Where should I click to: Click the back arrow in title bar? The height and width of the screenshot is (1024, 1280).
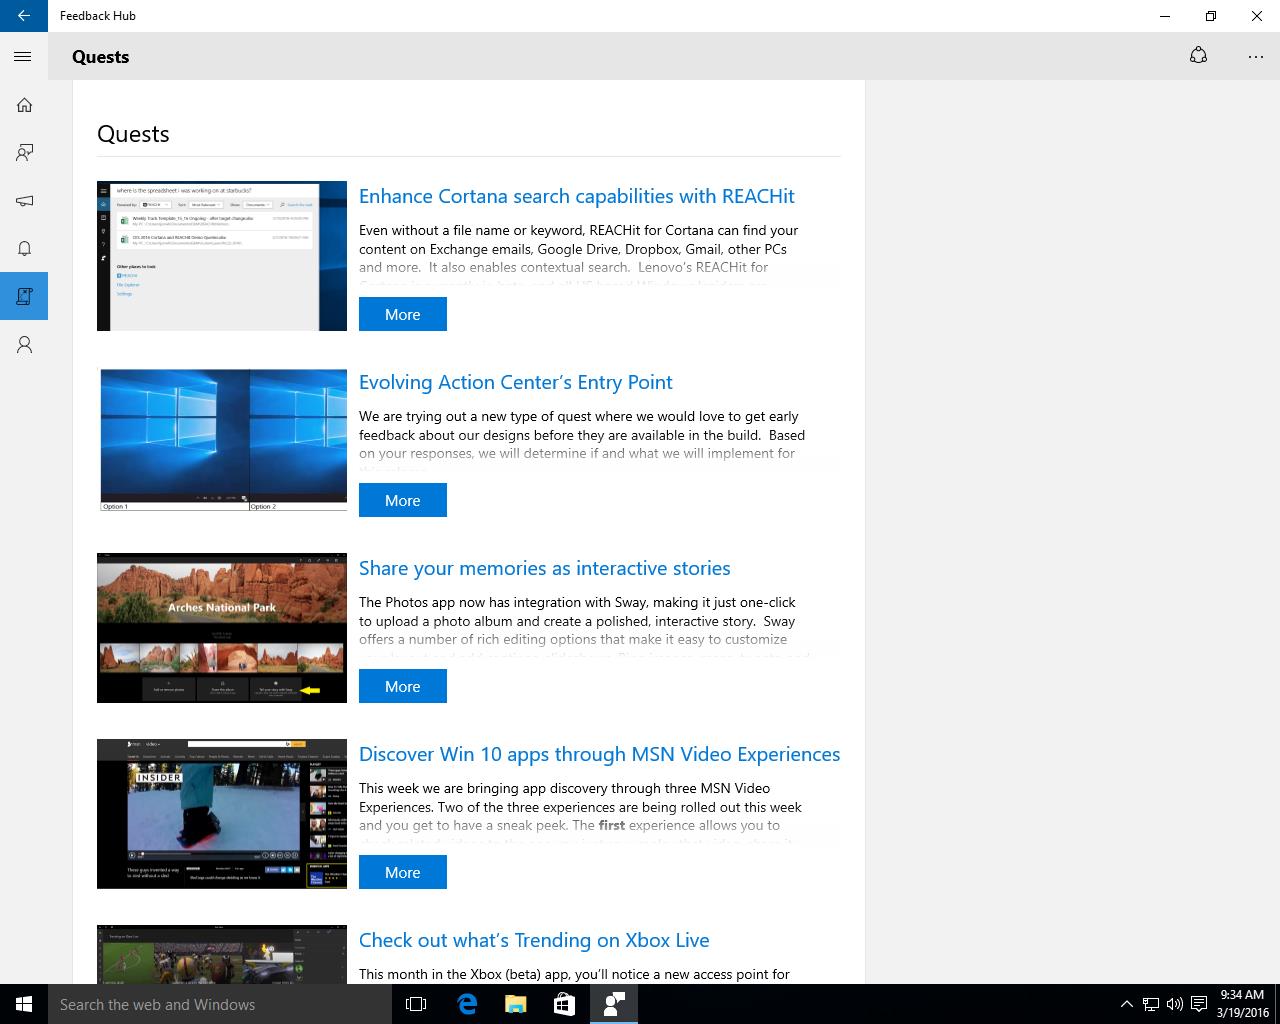tap(24, 16)
